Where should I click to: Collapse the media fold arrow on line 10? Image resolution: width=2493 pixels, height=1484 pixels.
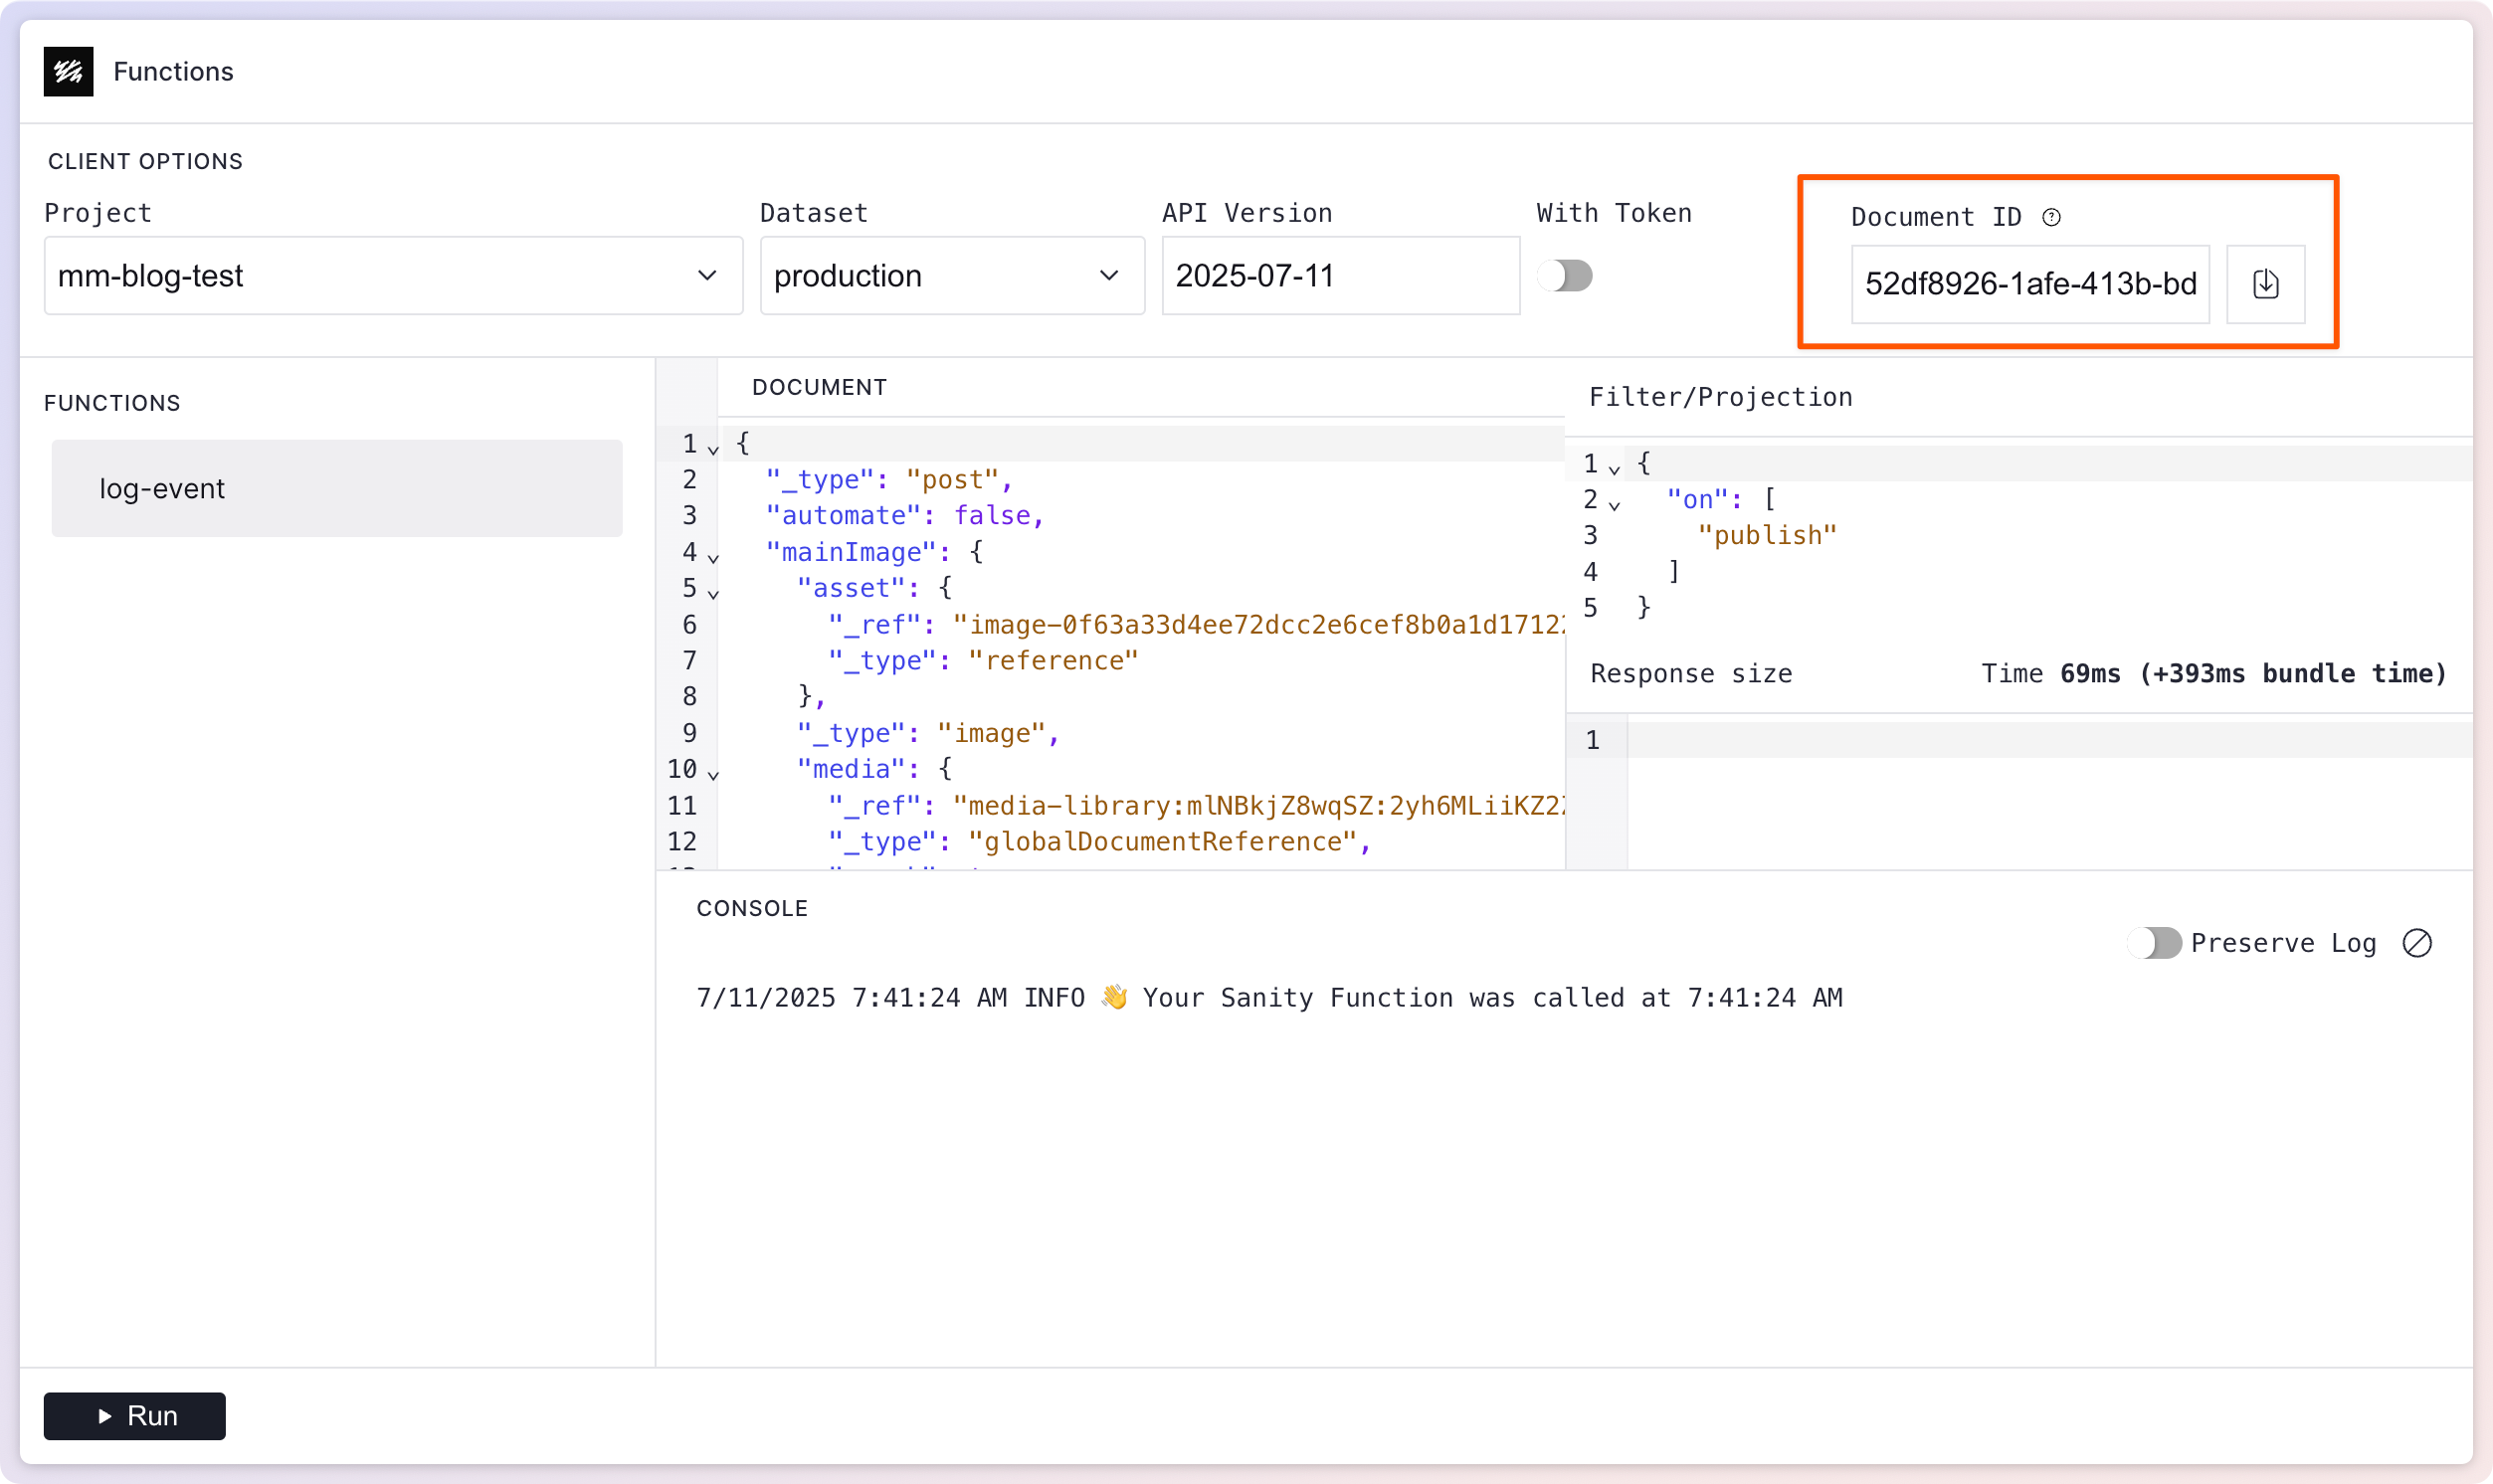pyautogui.click(x=713, y=774)
